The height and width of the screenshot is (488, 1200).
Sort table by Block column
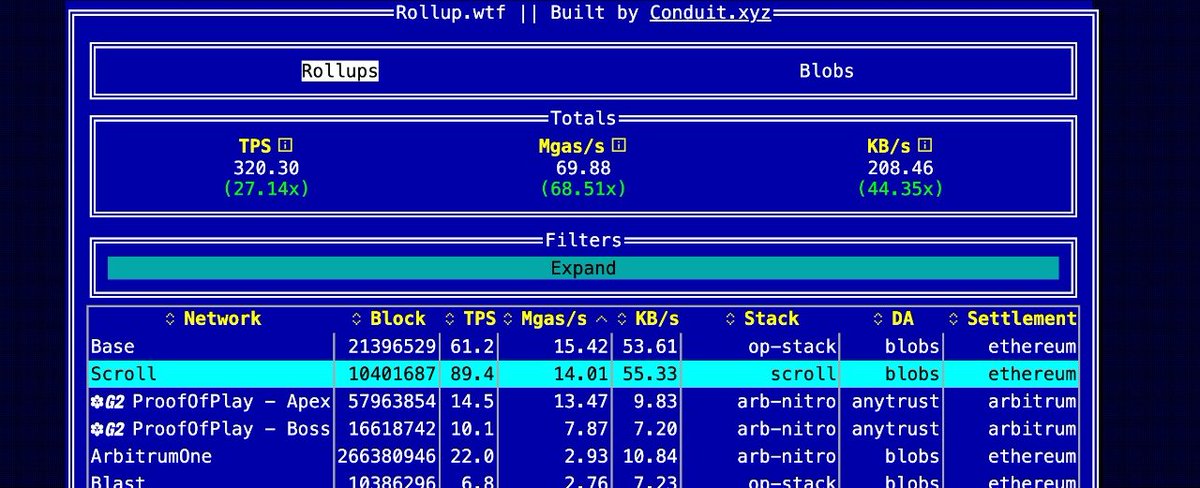[x=389, y=319]
